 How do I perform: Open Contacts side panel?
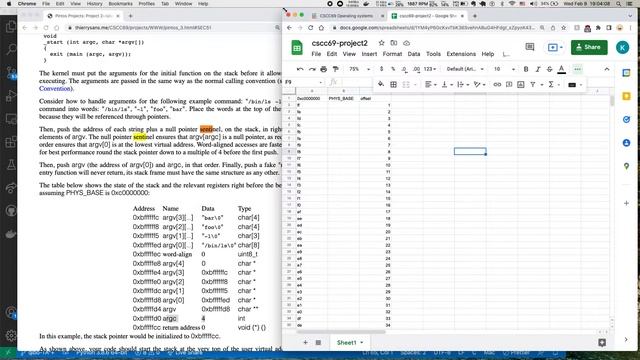627,143
